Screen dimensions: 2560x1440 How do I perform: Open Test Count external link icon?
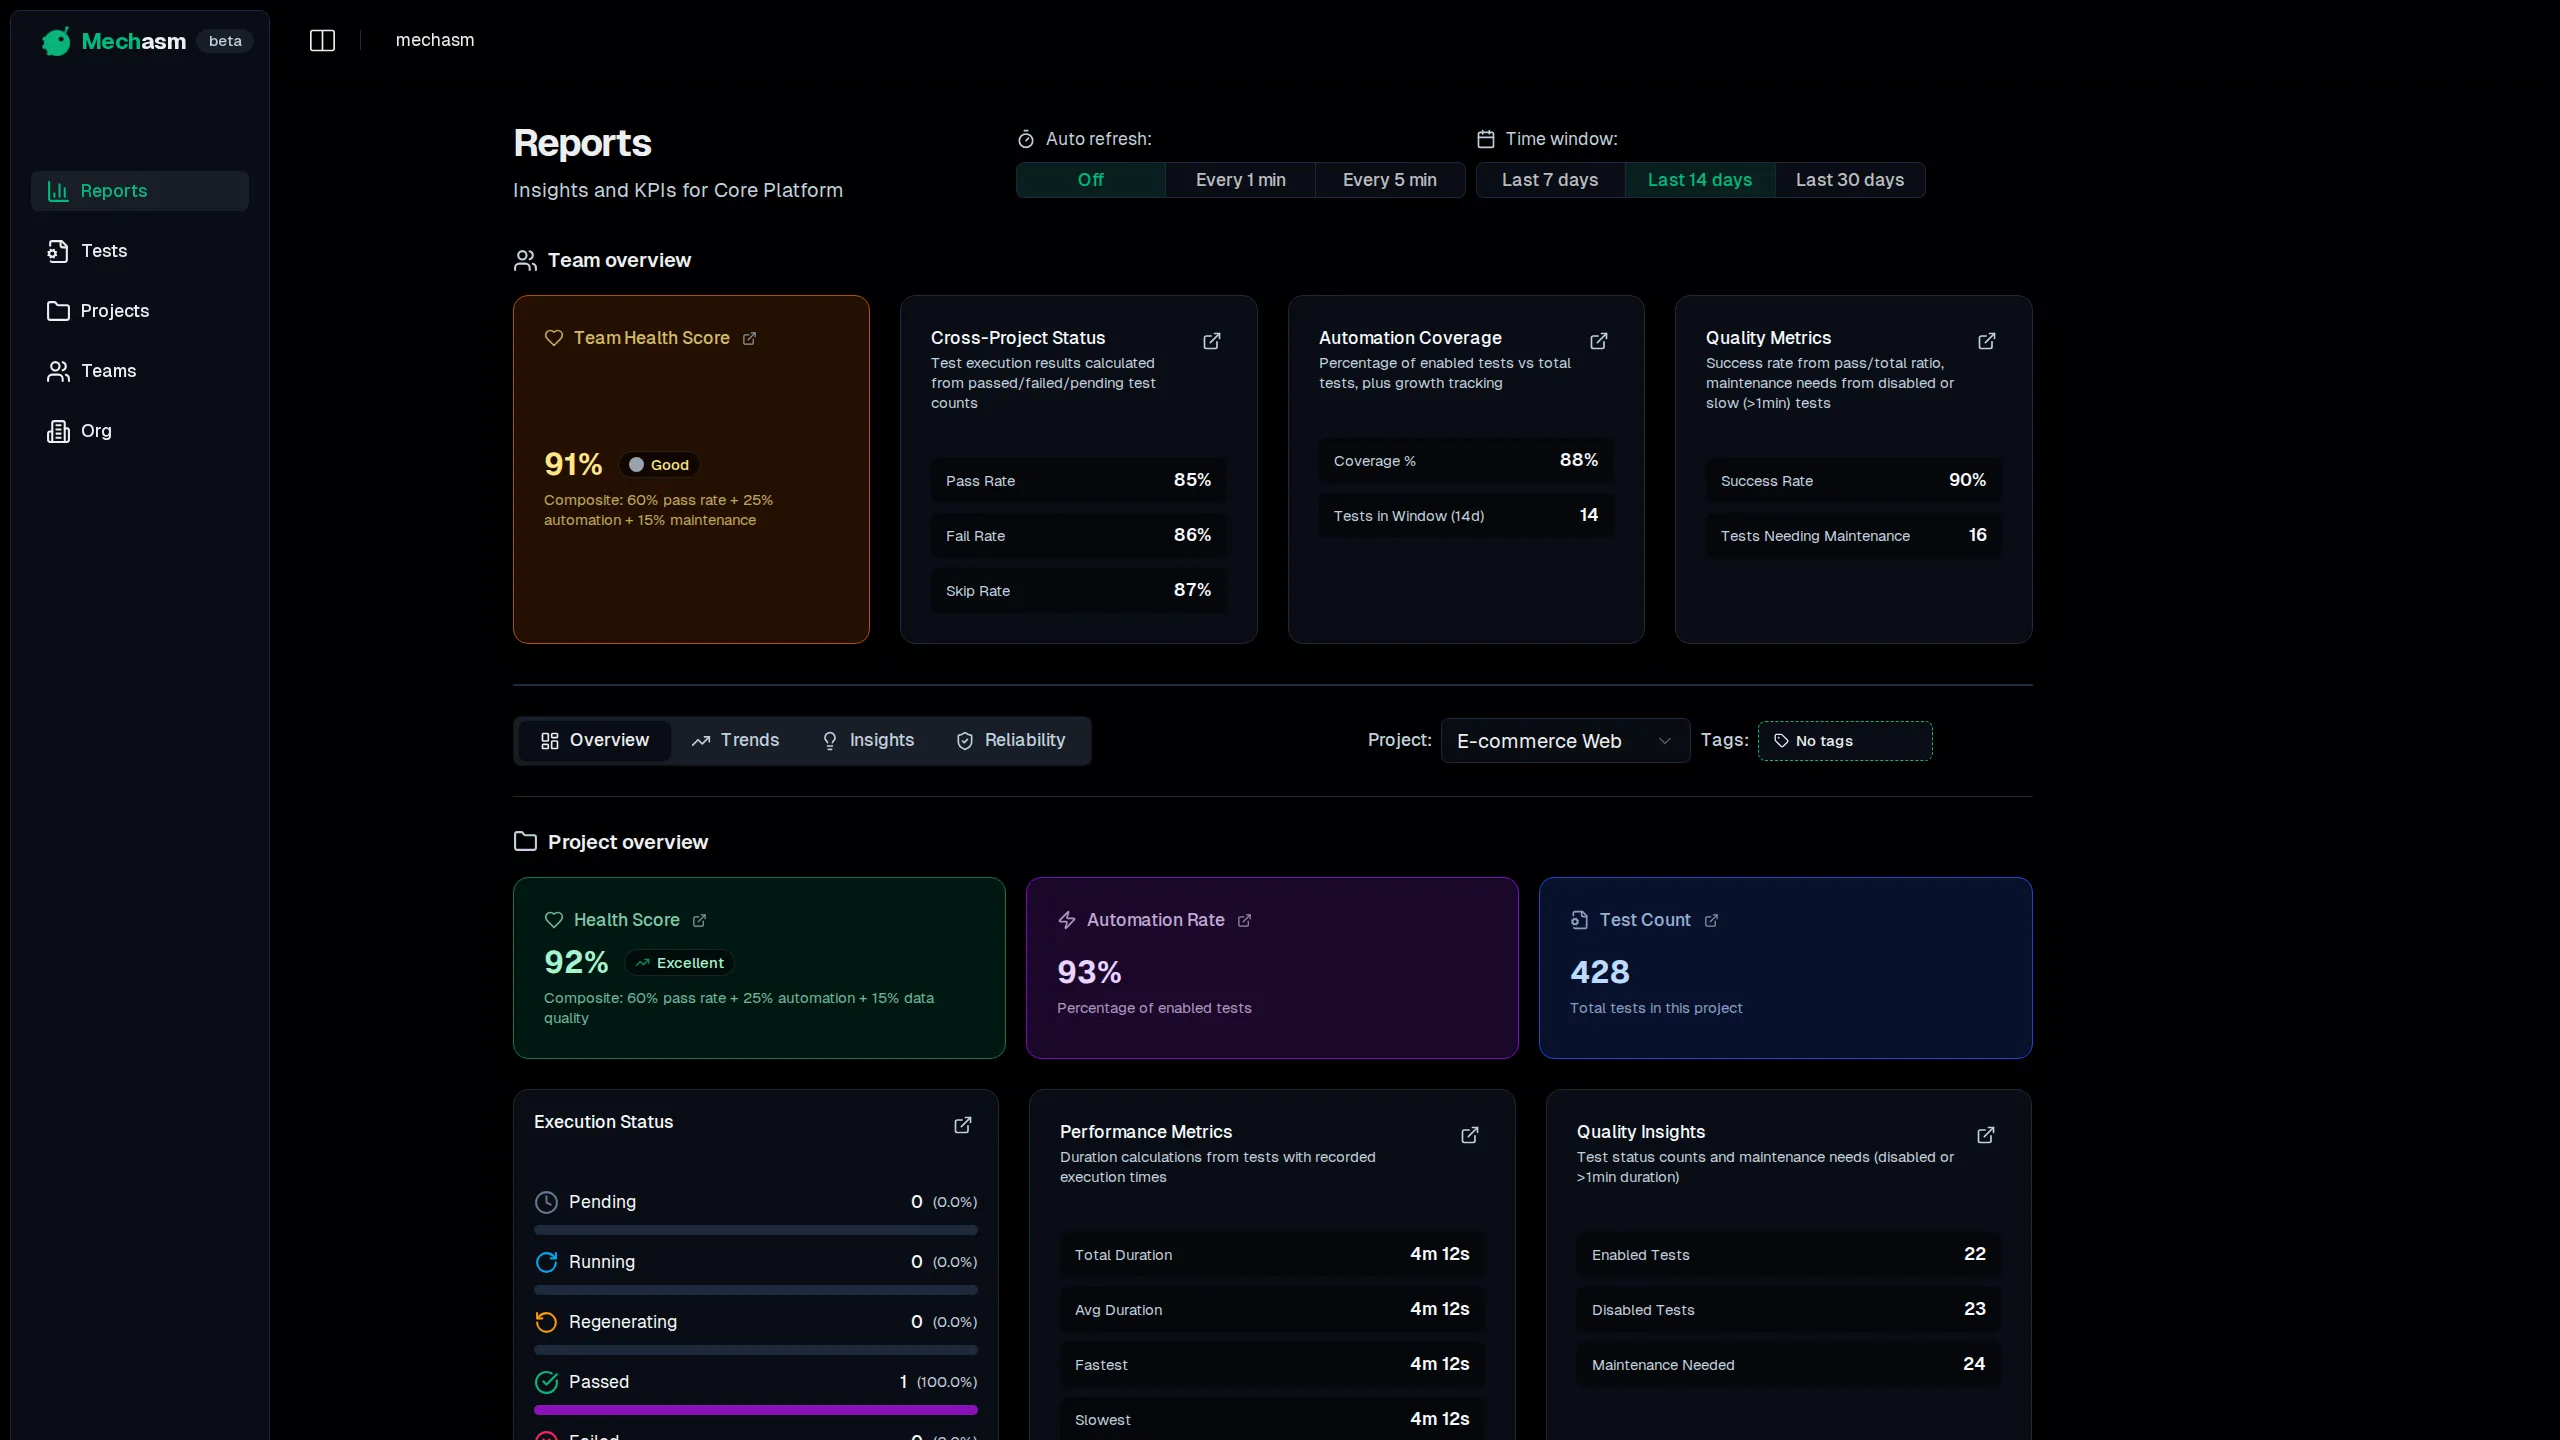tap(1711, 920)
